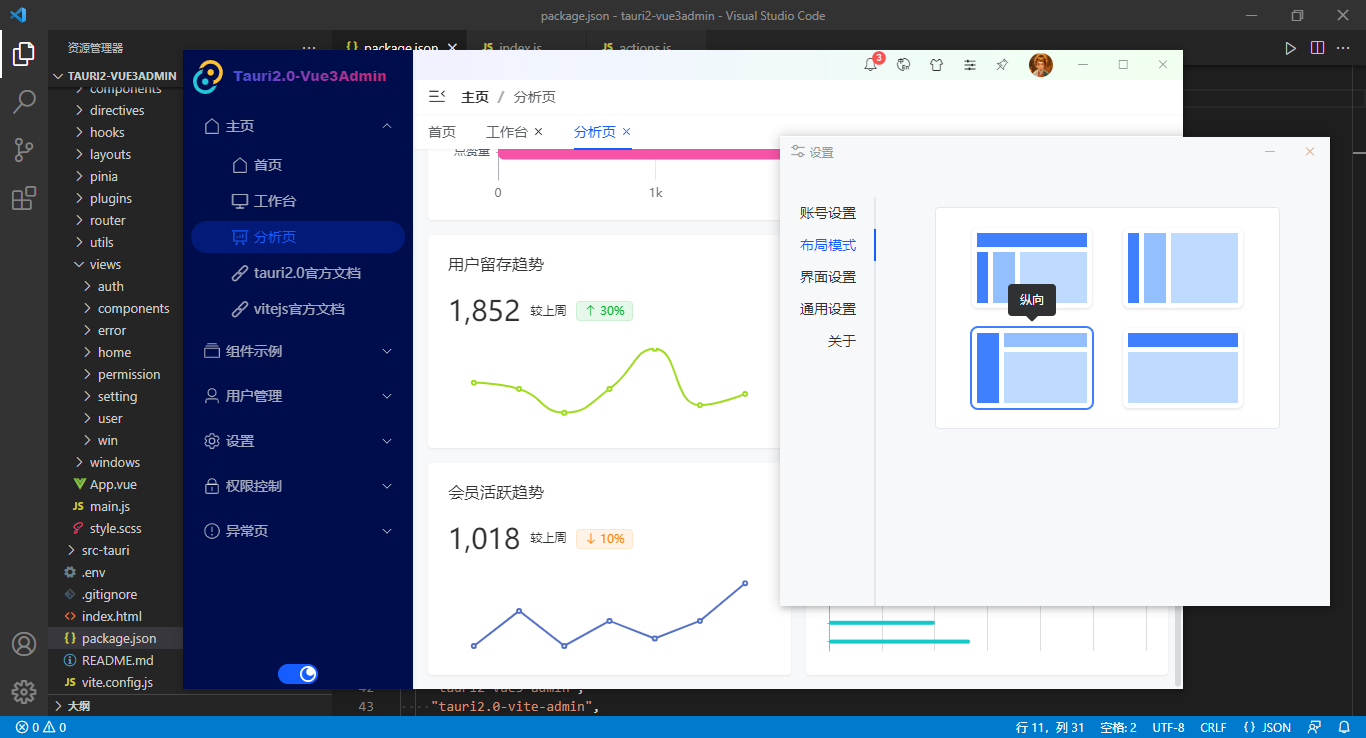Click the 设置 dialog header icon
Screen dimensions: 1366x738
point(797,151)
